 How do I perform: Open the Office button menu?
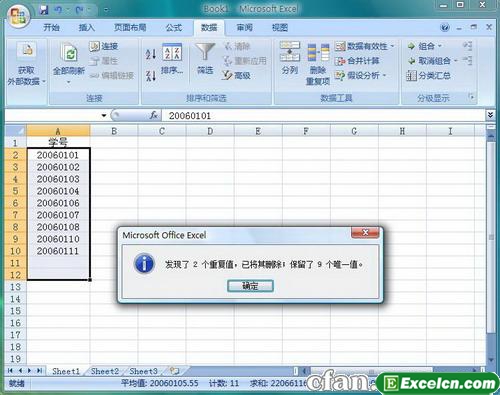[18, 16]
